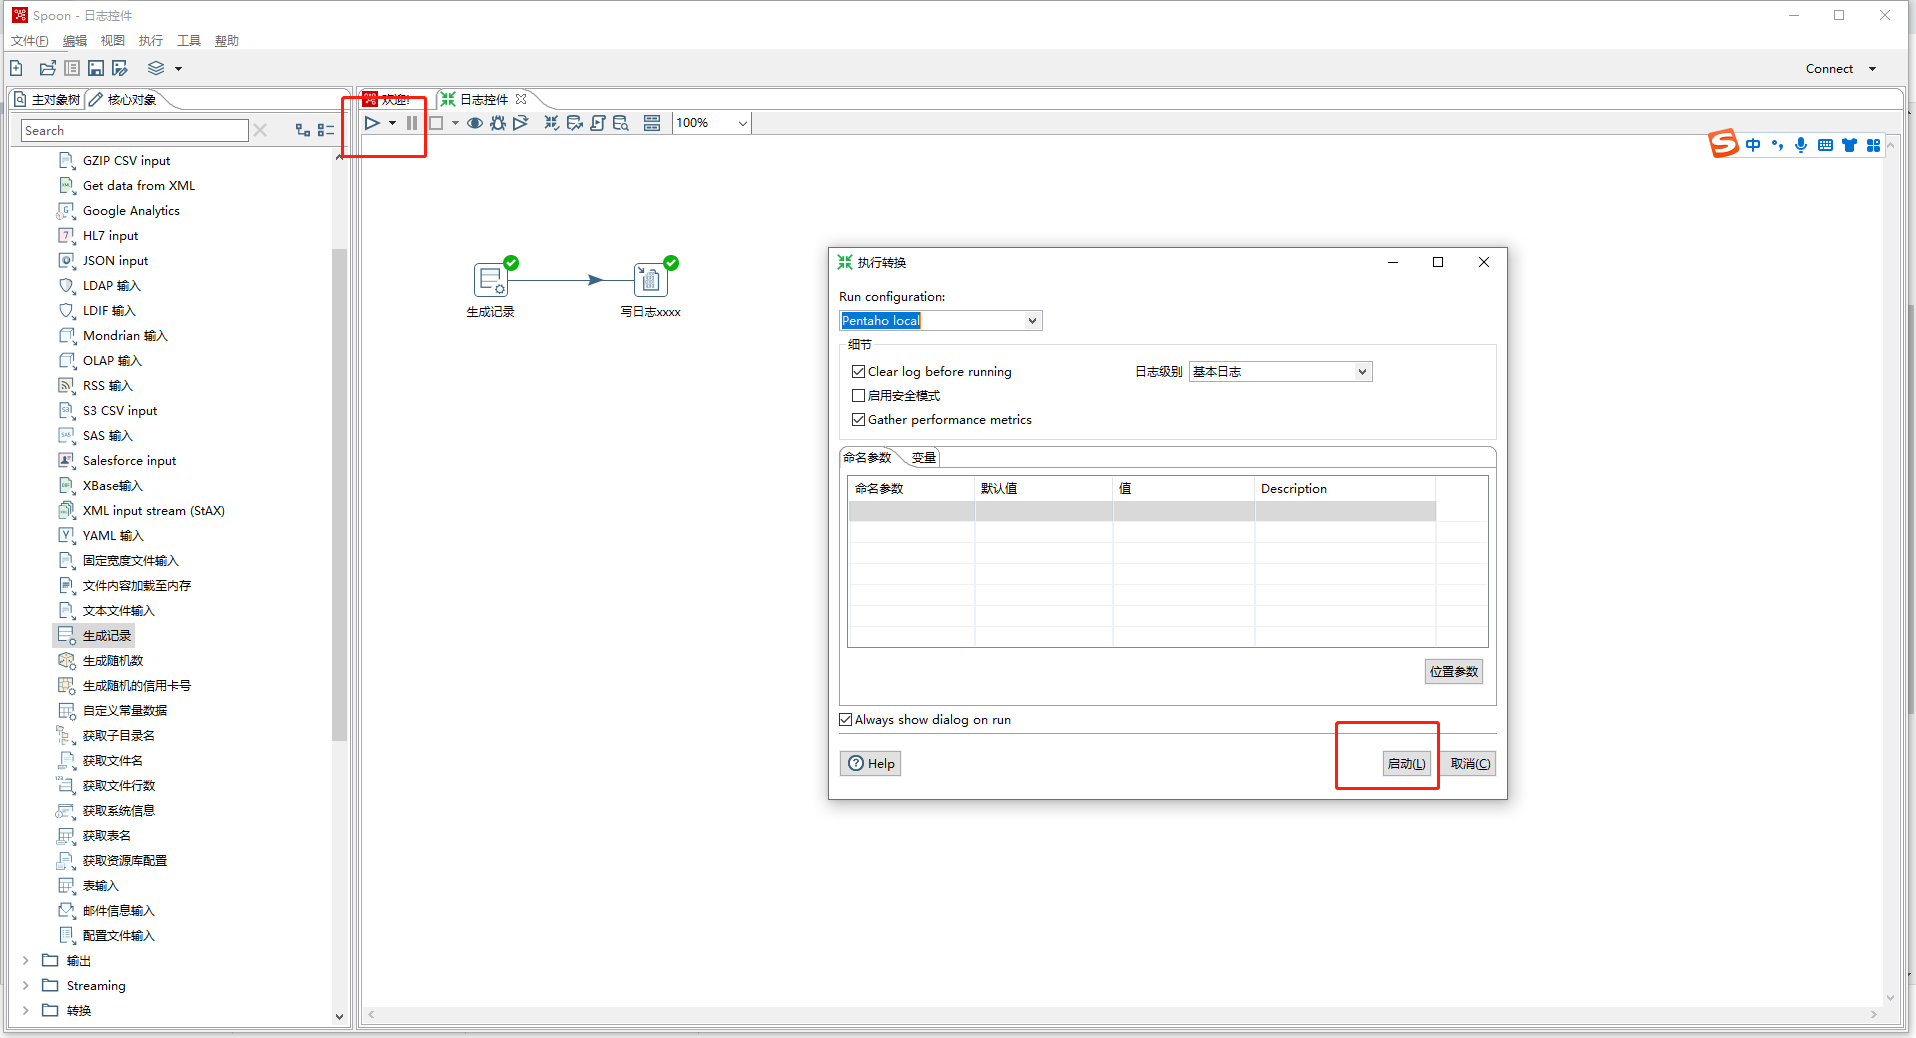Viewport: 1916px width, 1038px height.
Task: Open the Run configuration dropdown
Action: (x=1032, y=321)
